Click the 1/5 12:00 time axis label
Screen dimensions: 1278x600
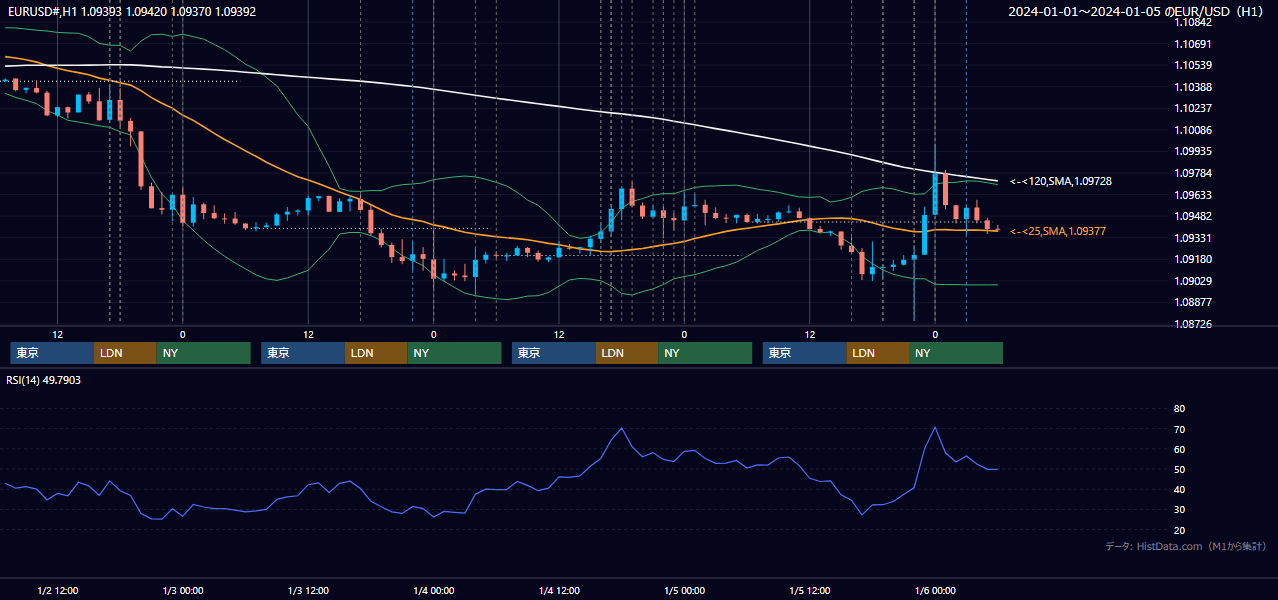[811, 591]
